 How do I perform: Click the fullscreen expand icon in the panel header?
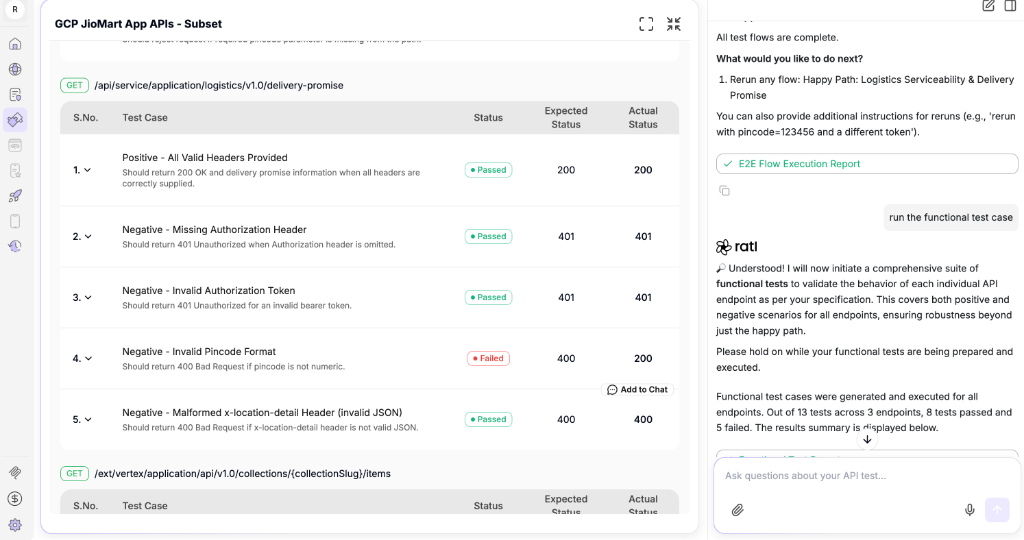(646, 24)
